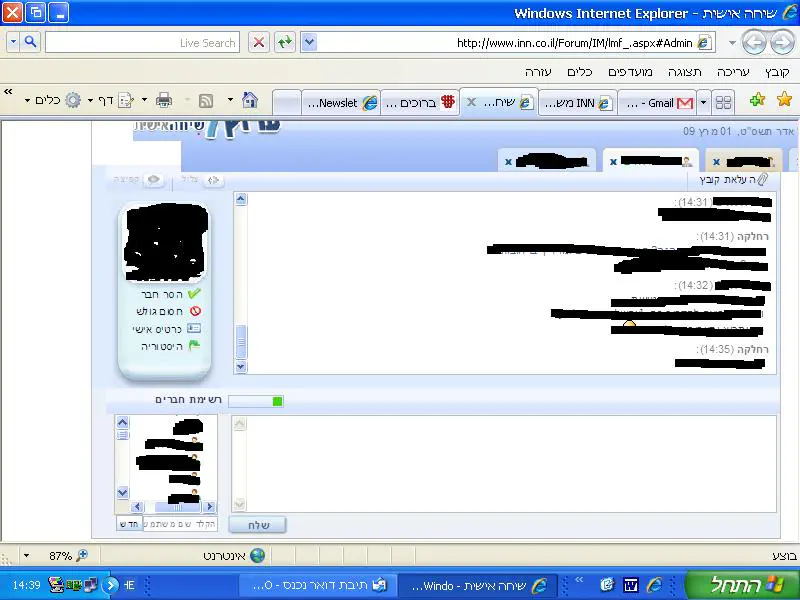Image resolution: width=800 pixels, height=600 pixels.
Task: Open the search provider dropdown arrow
Action: (14, 42)
